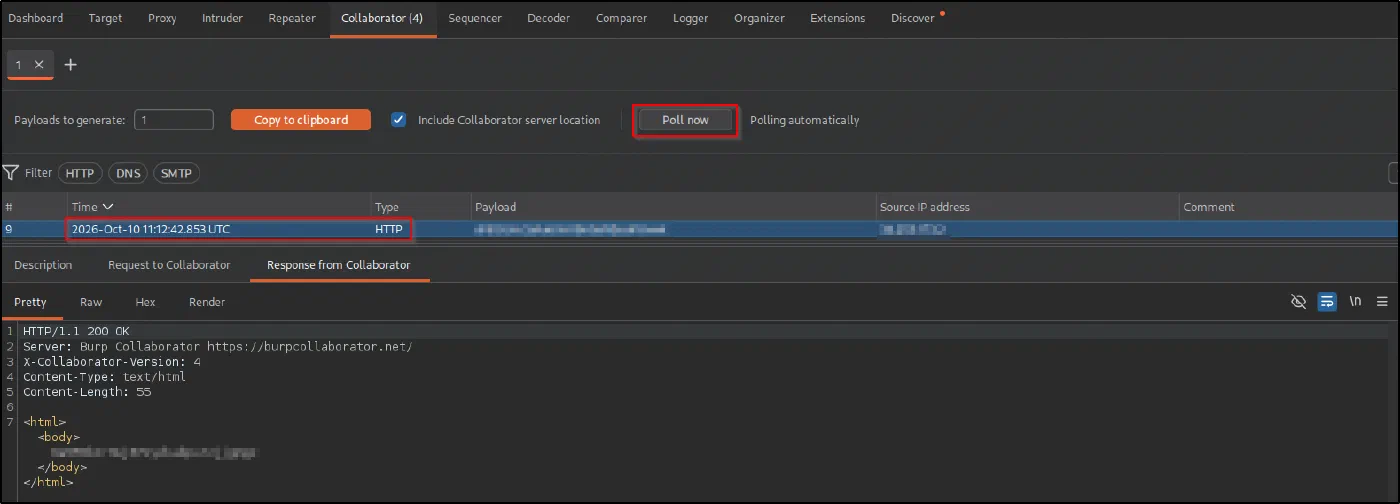Screen dimensions: 1400x504
Task: Click the Payloads to generate field
Action: [174, 120]
